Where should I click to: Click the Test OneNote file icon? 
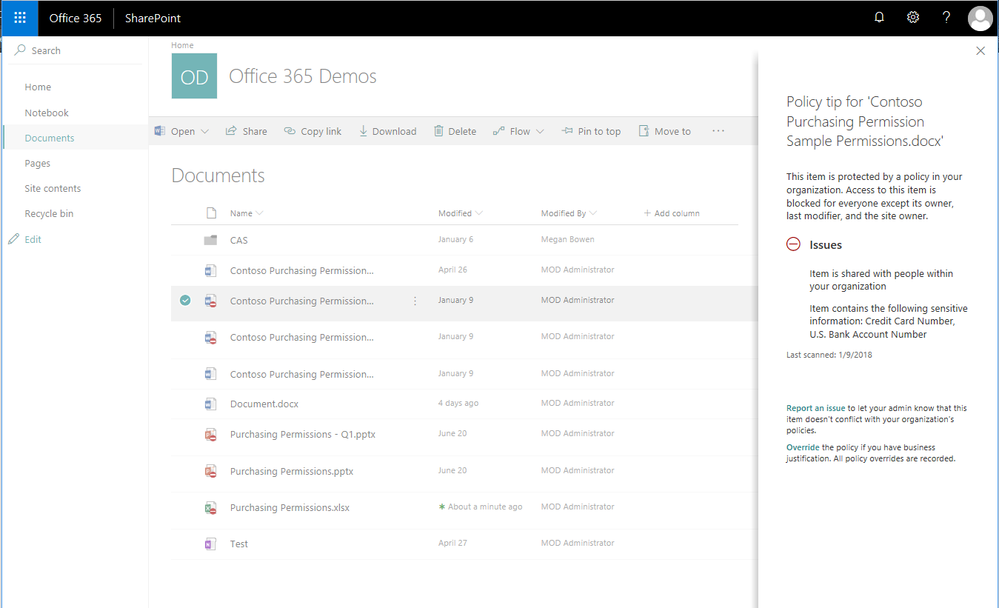click(x=210, y=544)
